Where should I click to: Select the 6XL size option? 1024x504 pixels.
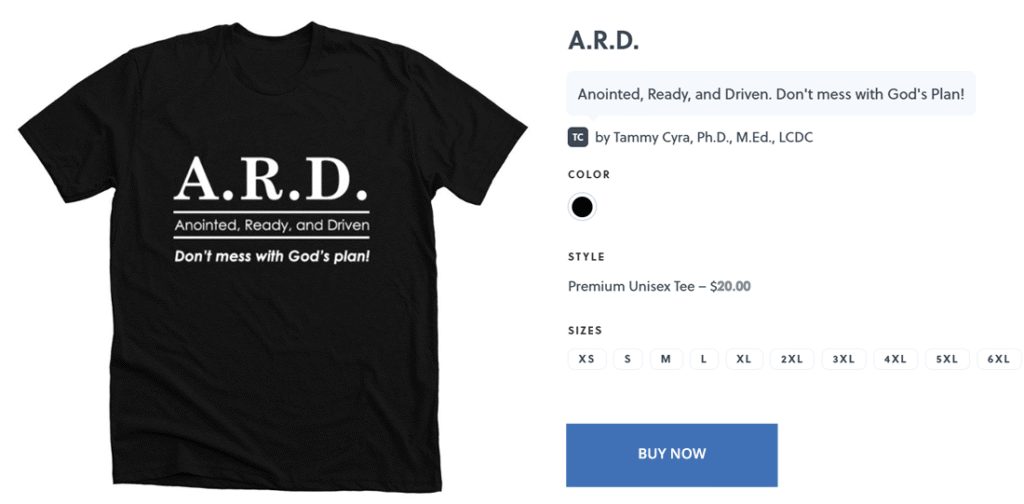[999, 359]
